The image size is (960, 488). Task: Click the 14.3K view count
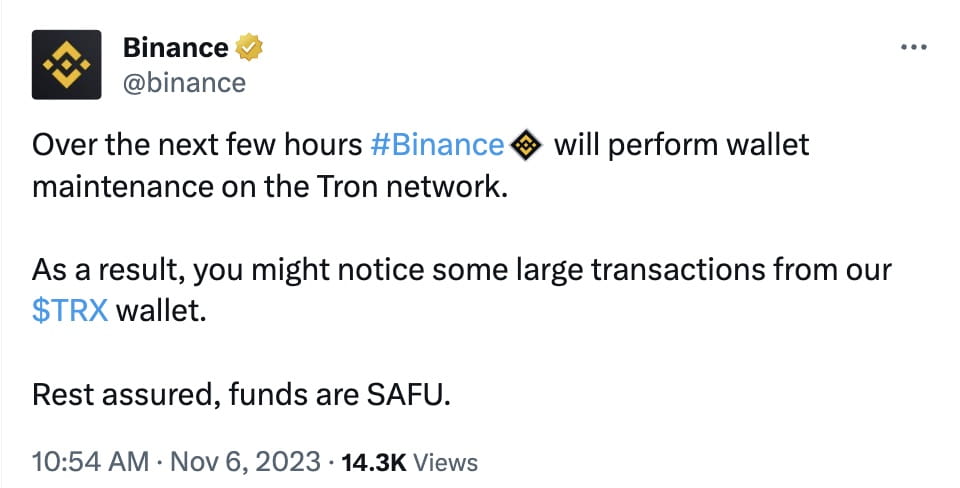(374, 462)
